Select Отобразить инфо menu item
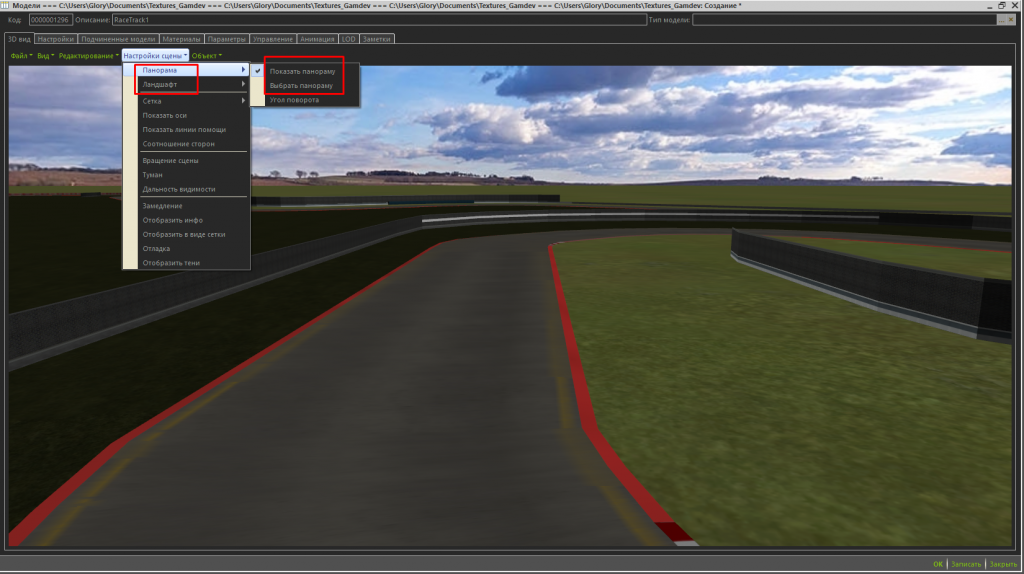 [x=187, y=220]
